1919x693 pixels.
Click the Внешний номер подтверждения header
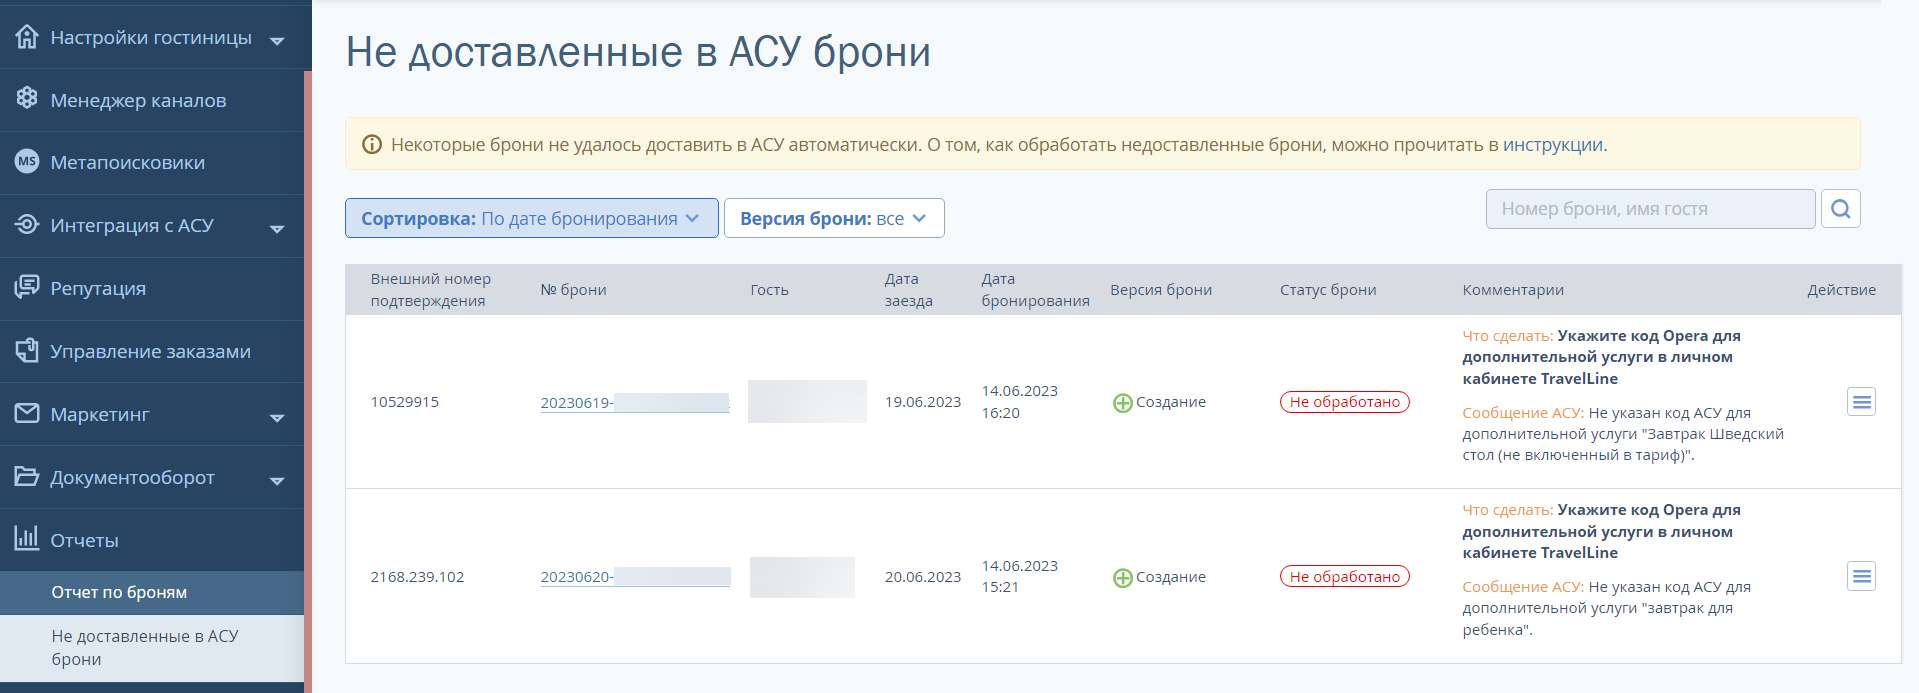(x=430, y=290)
